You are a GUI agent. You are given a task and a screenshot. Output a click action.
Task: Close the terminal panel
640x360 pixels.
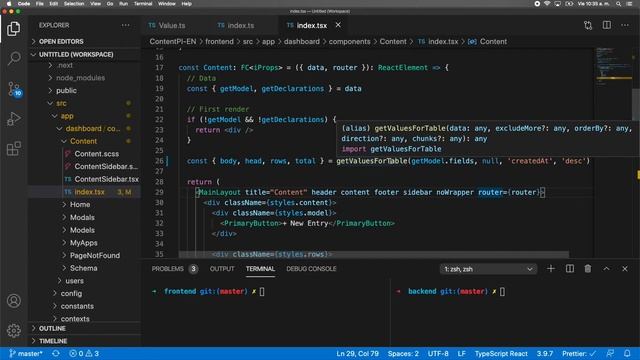point(624,269)
